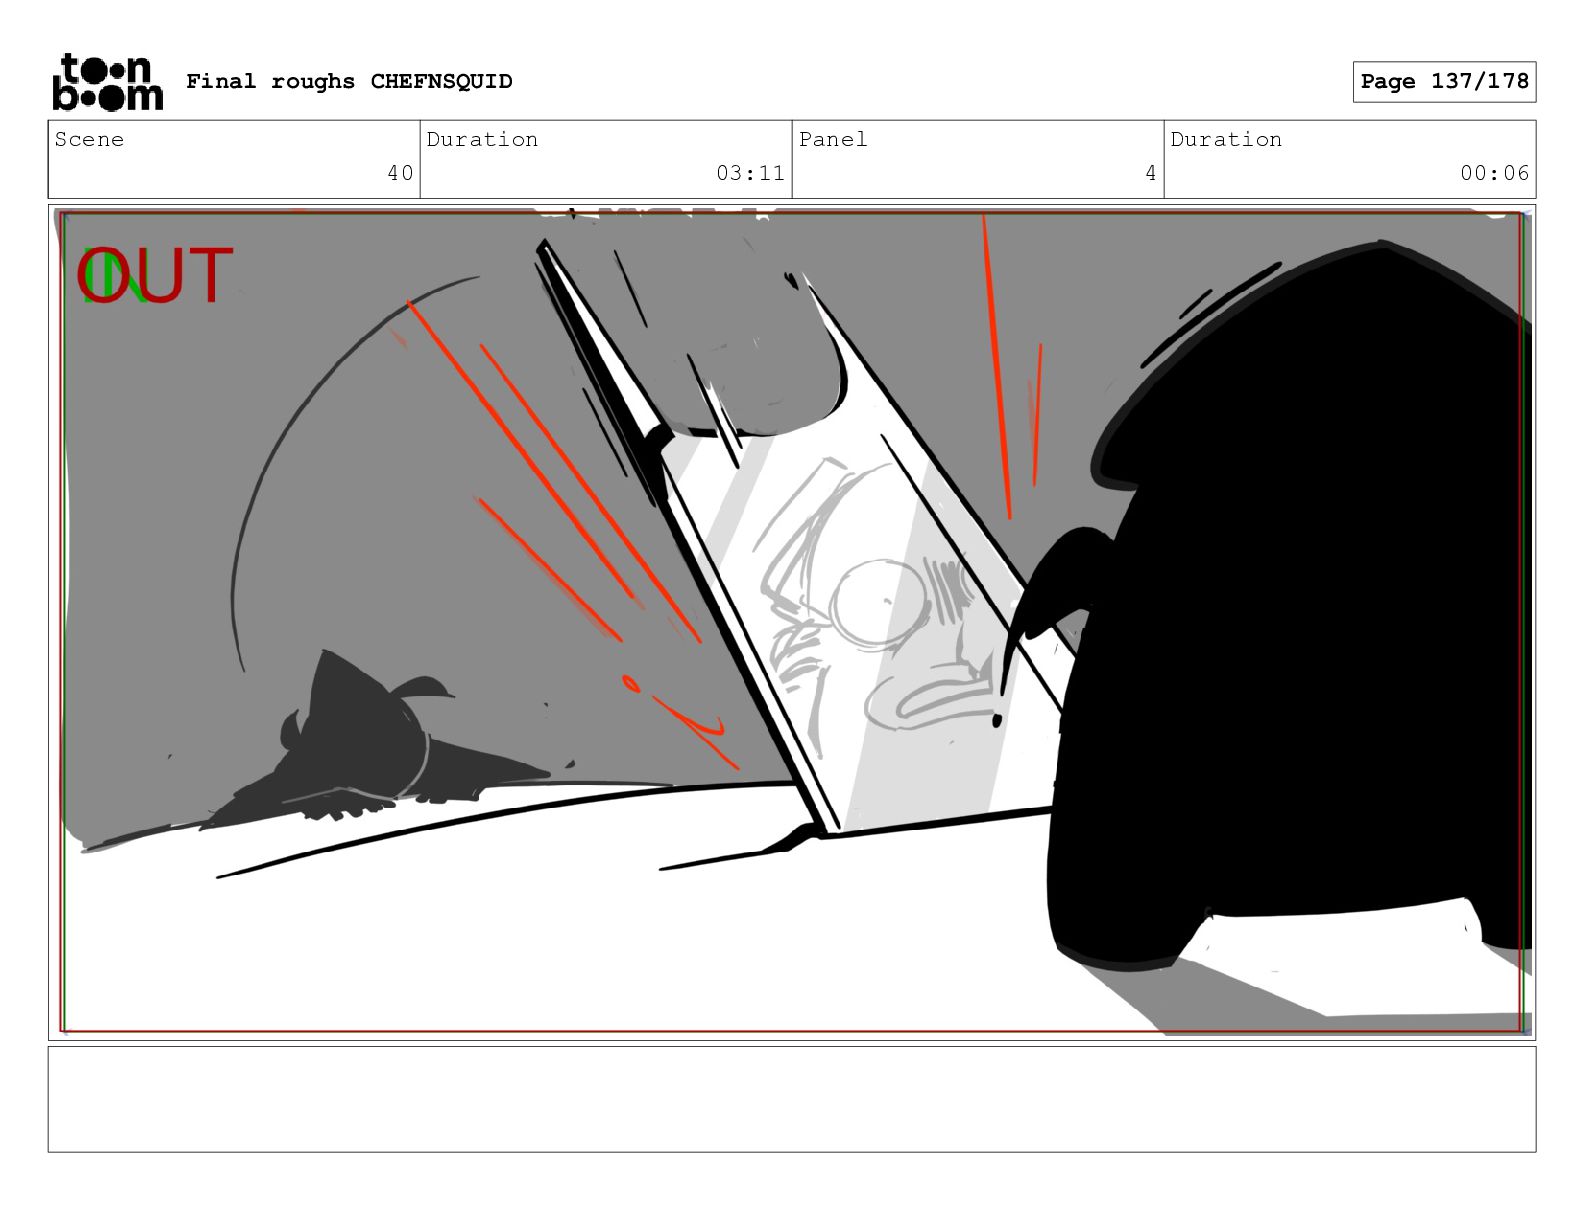This screenshot has width=1584, height=1224.
Task: Click the 'Panel' header label
Action: click(x=833, y=140)
